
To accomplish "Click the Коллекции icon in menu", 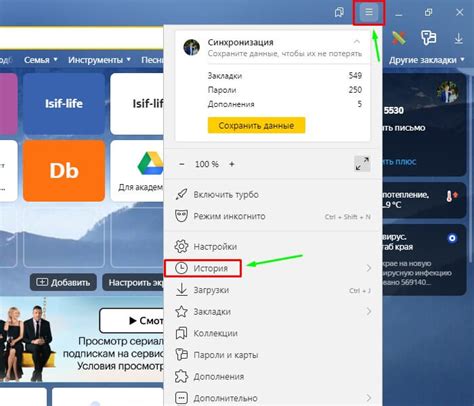I will (x=182, y=333).
